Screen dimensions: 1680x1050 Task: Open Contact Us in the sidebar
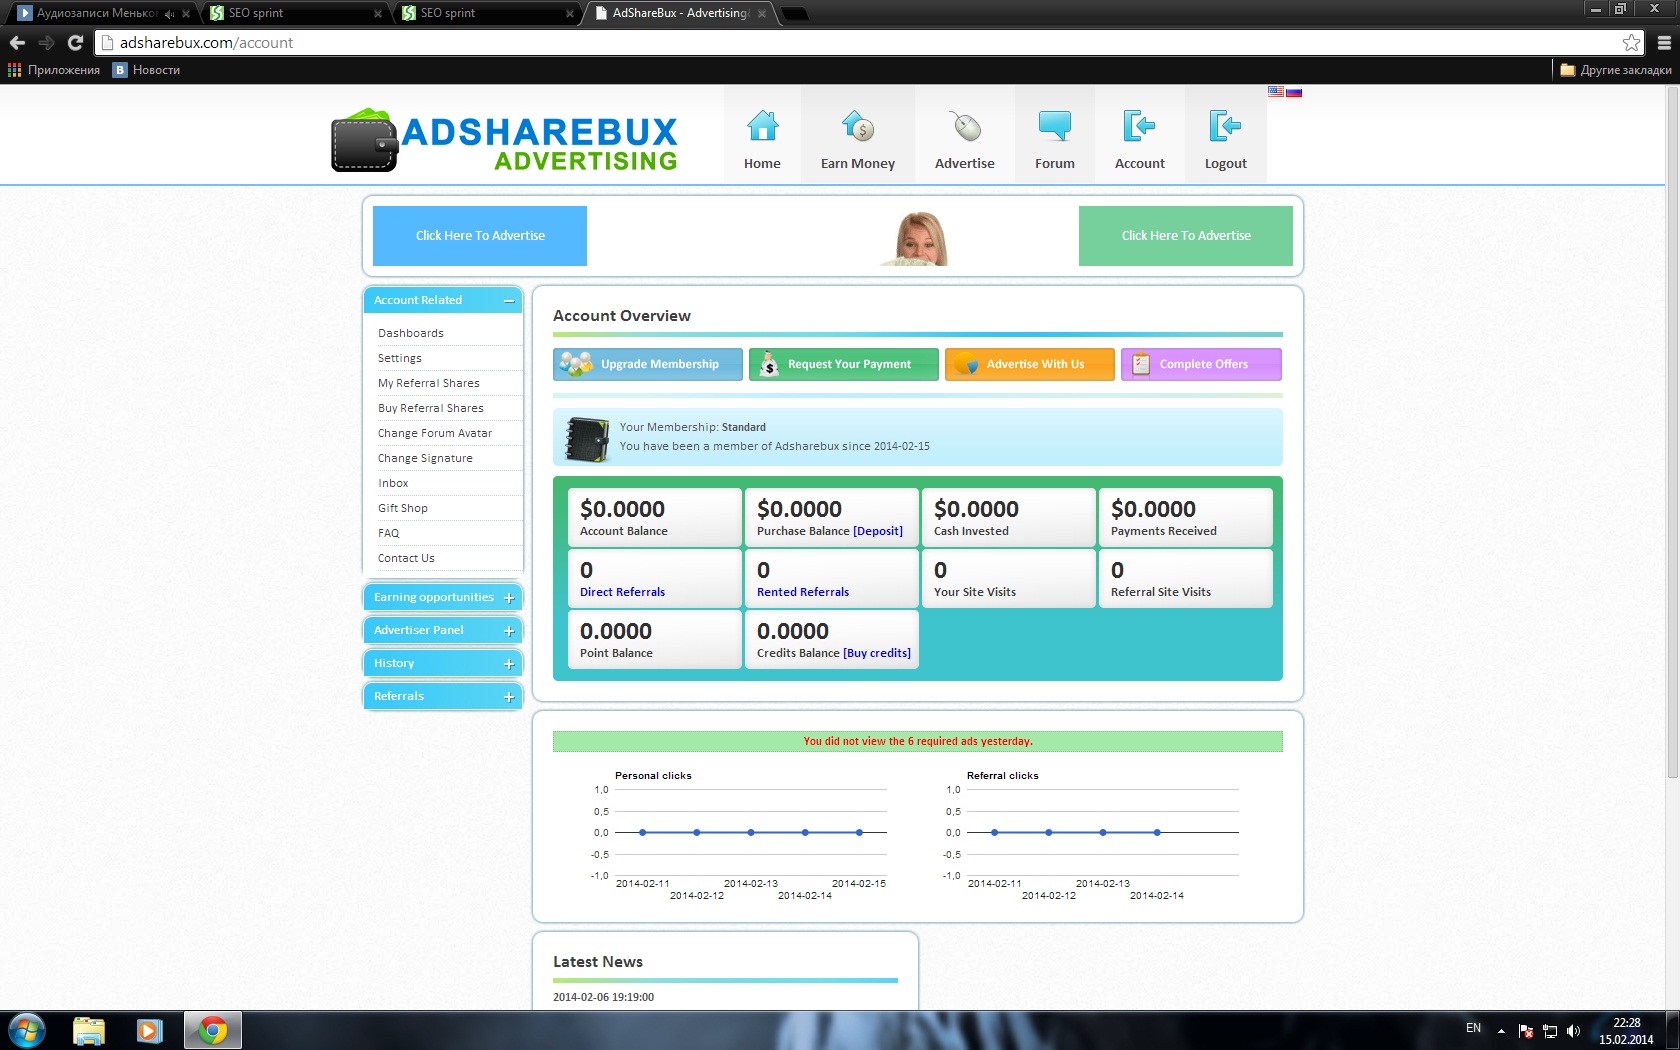click(x=406, y=558)
